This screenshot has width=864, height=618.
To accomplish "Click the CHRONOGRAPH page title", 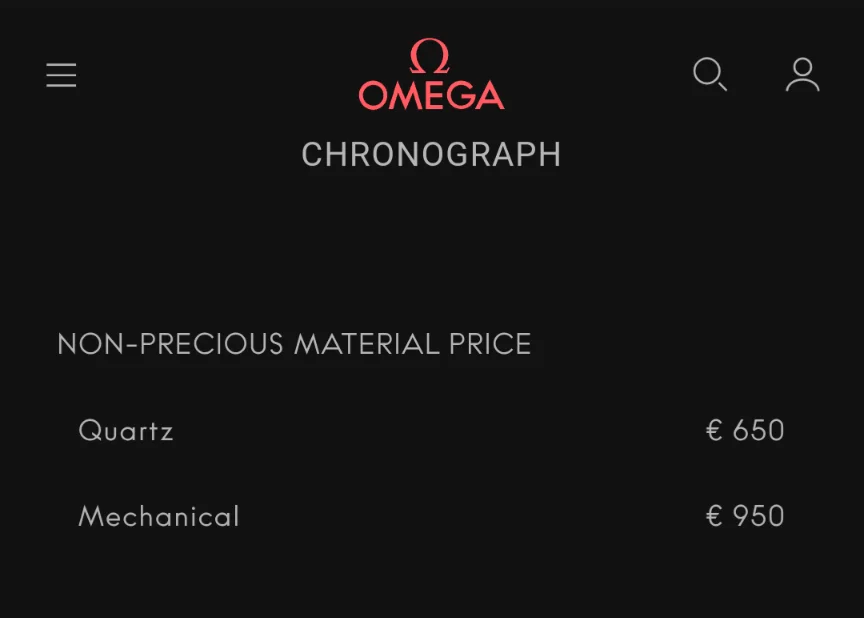I will [431, 155].
